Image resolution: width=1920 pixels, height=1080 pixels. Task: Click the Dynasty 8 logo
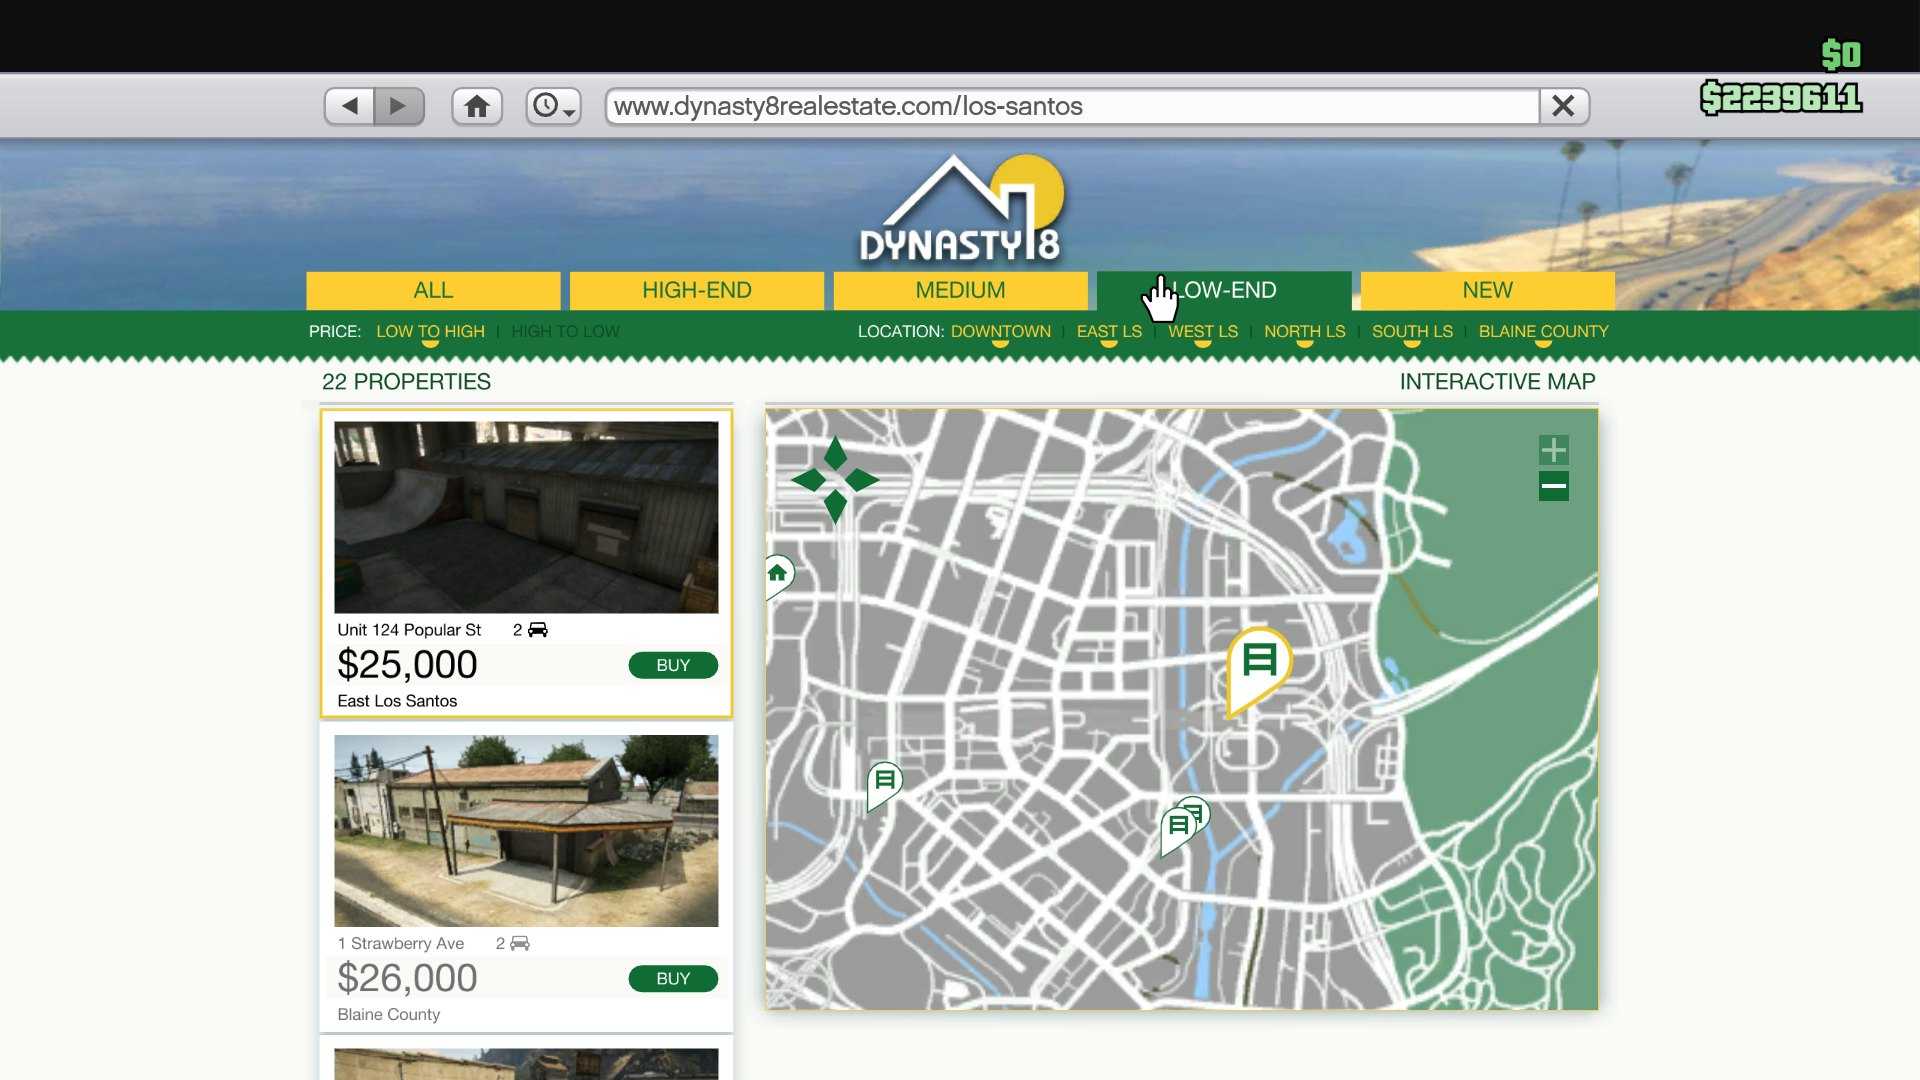click(x=960, y=210)
